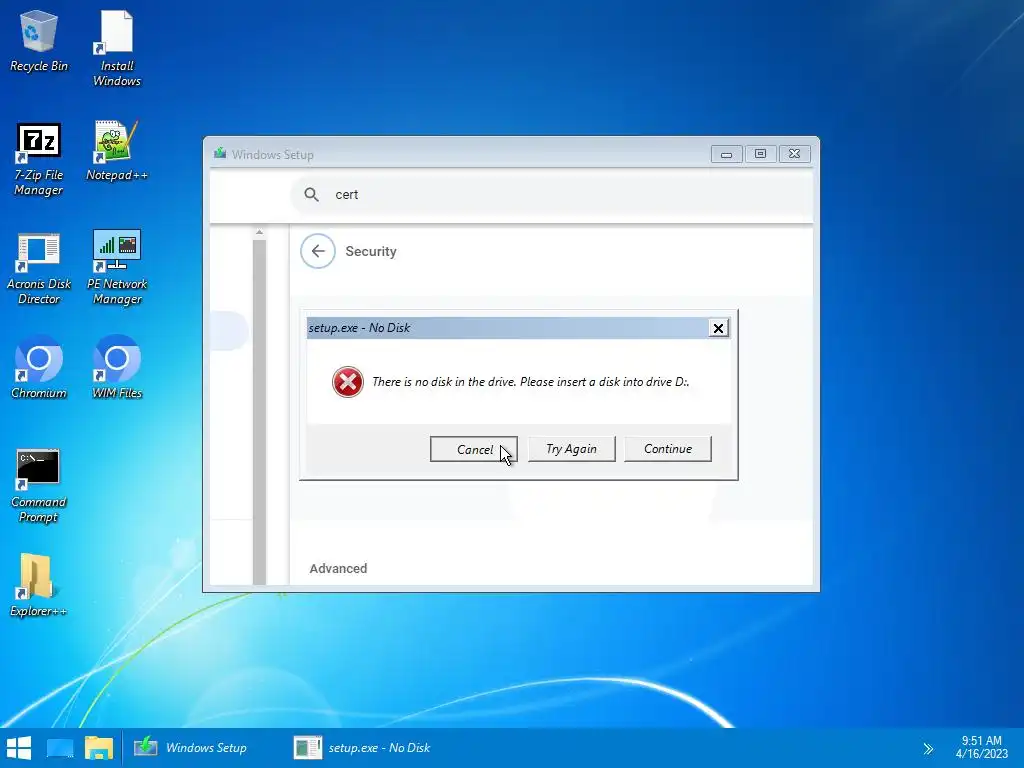
Task: Open the clock showing 9:51 AM
Action: tap(982, 747)
